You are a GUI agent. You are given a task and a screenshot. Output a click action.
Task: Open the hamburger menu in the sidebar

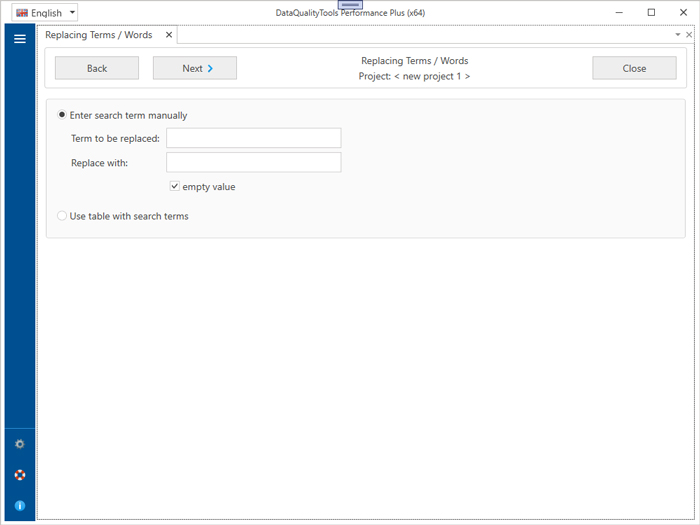19,39
